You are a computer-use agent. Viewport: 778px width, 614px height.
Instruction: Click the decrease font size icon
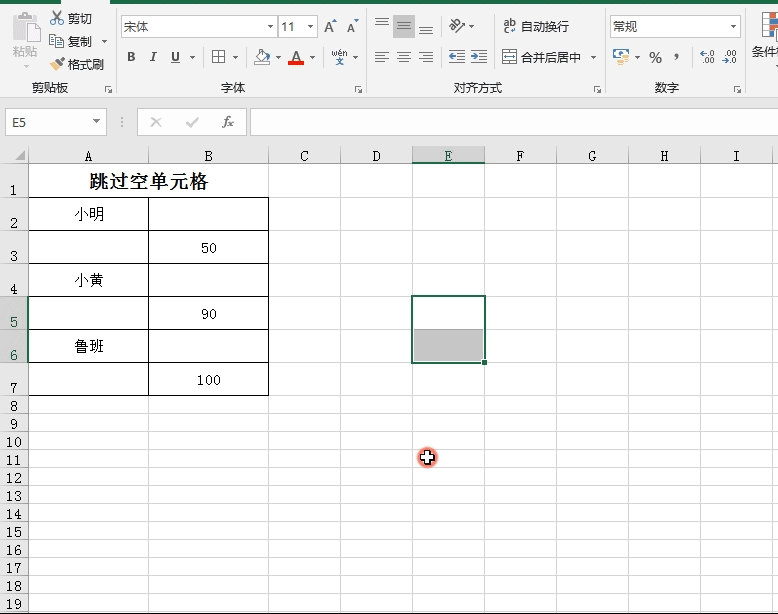coord(352,27)
